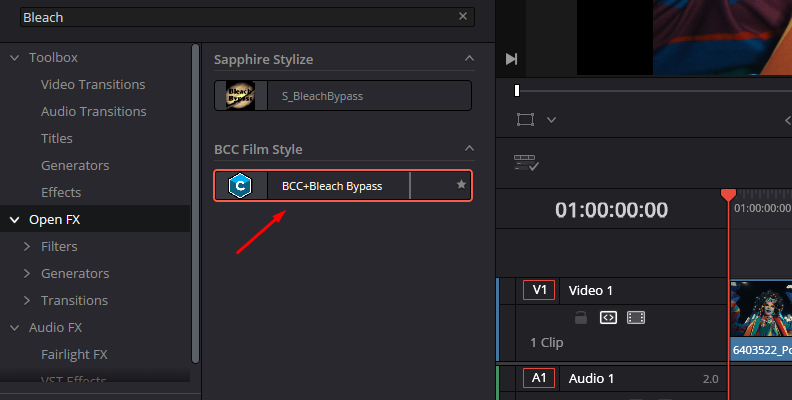Screen dimensions: 792x400
Task: Select the V1 track destination button
Action: [x=539, y=290]
